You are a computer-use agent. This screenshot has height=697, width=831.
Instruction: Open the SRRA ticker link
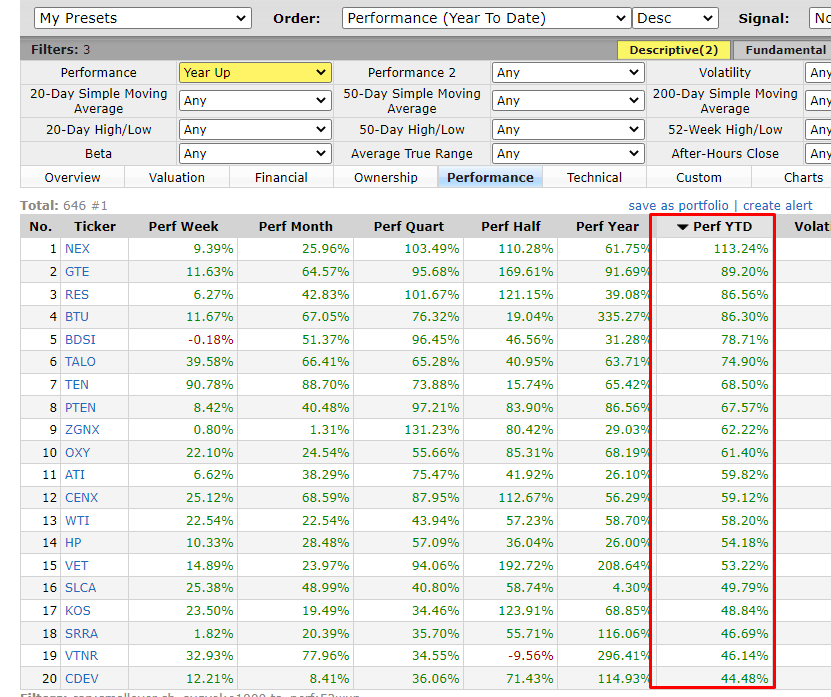coord(82,633)
